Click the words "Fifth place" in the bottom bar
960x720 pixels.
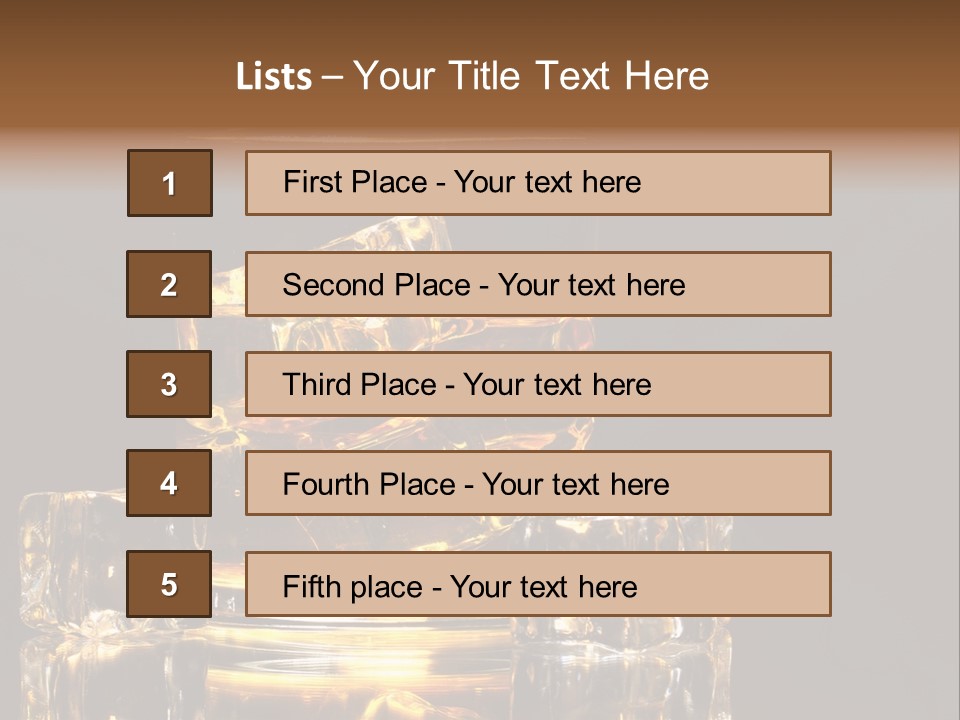point(350,586)
